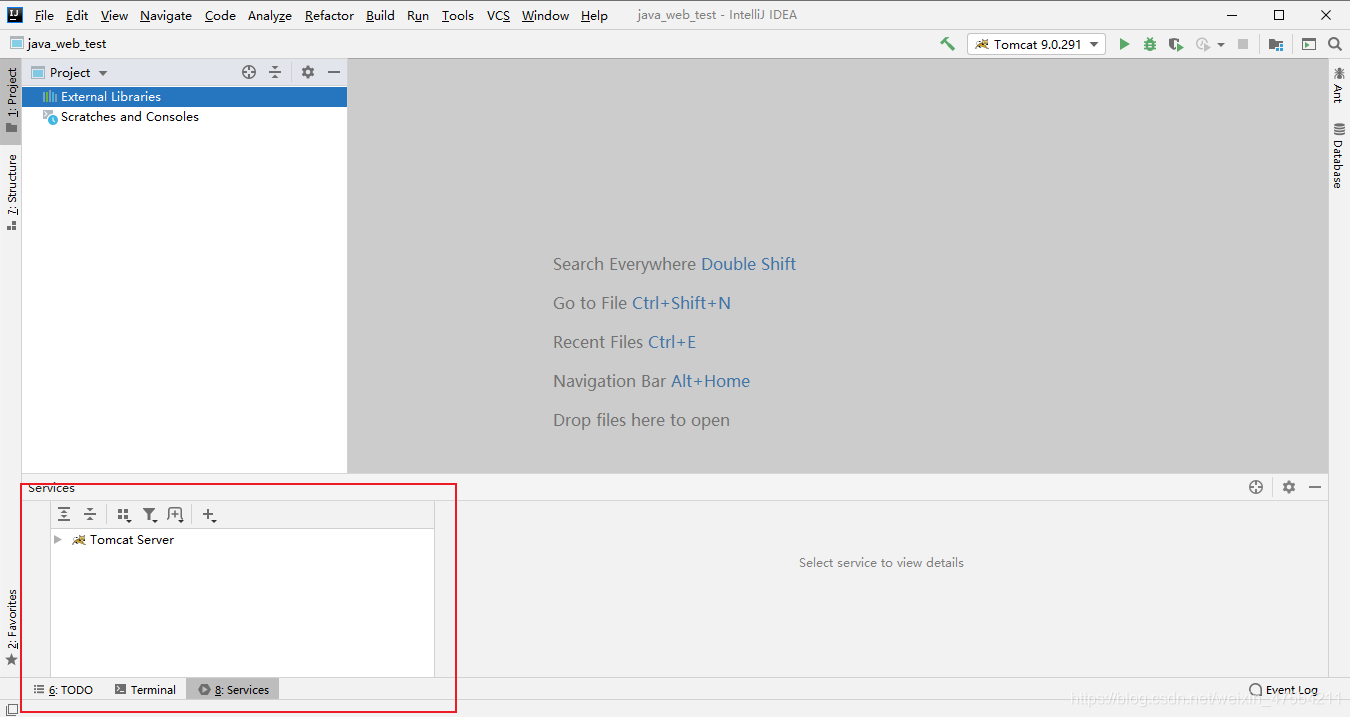Start debugging with the green bug icon
Image resolution: width=1350 pixels, height=717 pixels.
[x=1150, y=44]
